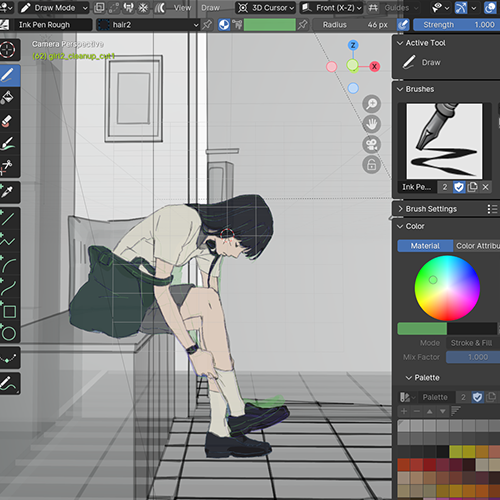Switch to the Color Attribute tab
The image size is (500, 500).
[x=477, y=246]
